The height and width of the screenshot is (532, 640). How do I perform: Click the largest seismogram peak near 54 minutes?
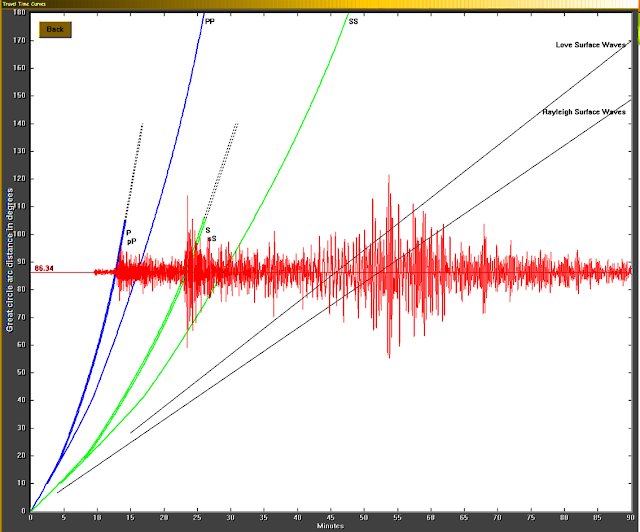(389, 176)
